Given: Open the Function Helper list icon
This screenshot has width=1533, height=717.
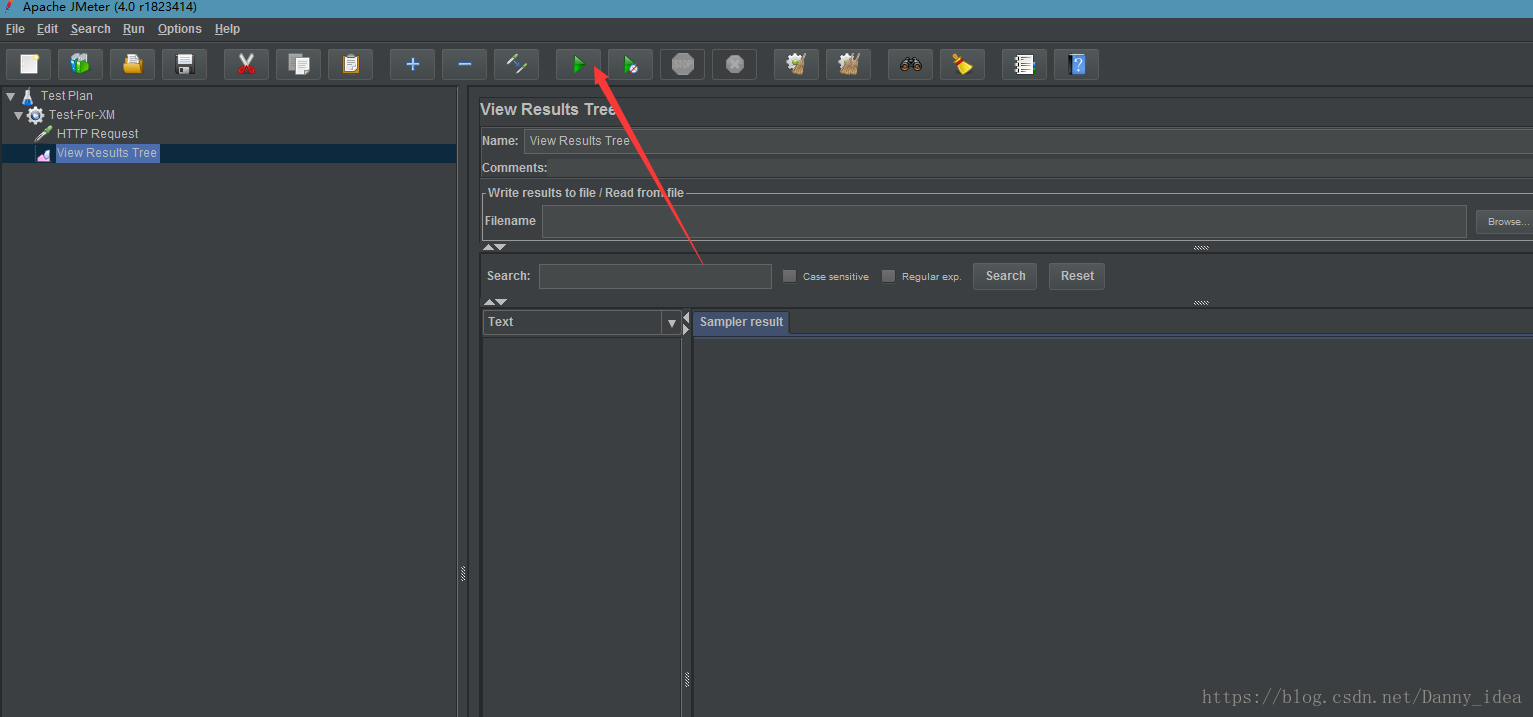Looking at the screenshot, I should click(1024, 64).
